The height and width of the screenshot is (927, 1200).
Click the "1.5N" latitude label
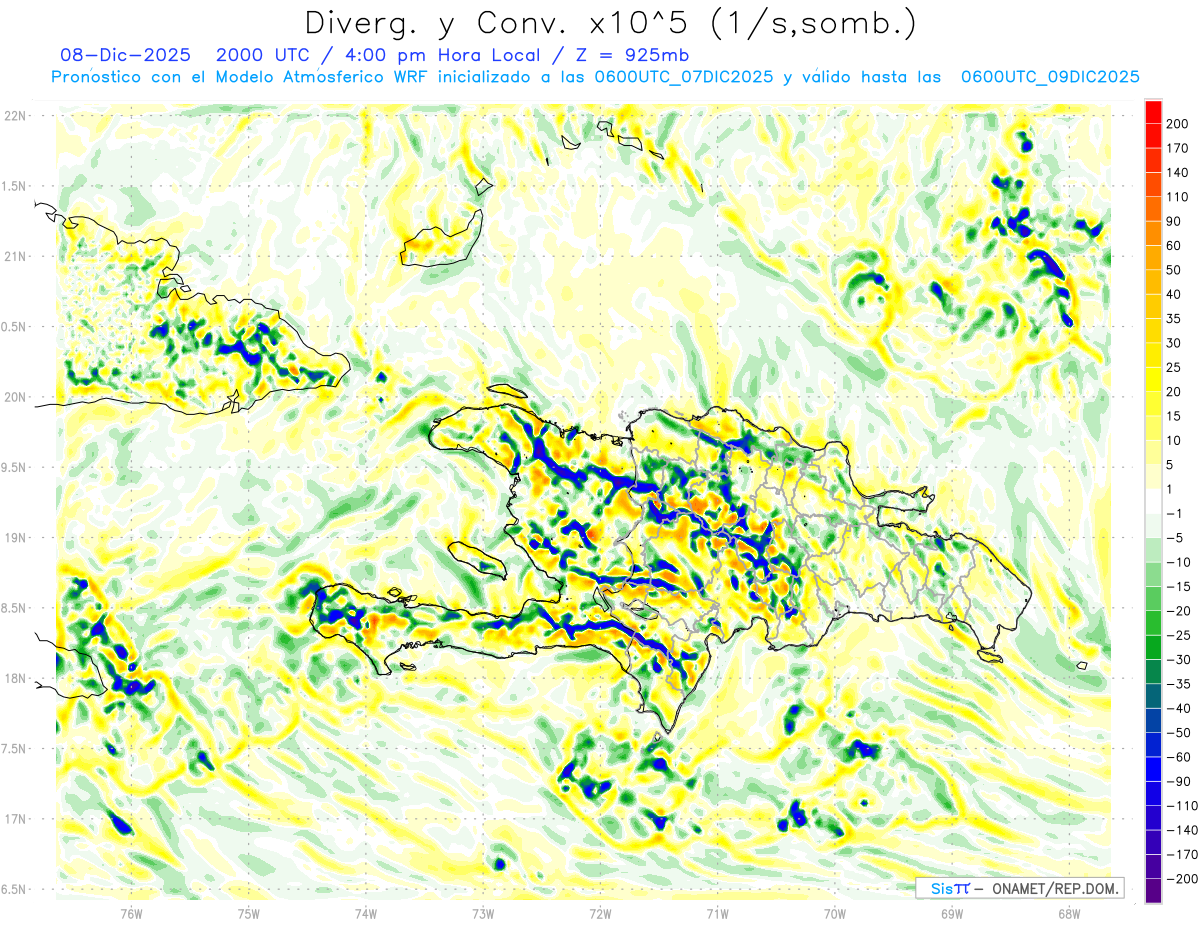coord(15,186)
